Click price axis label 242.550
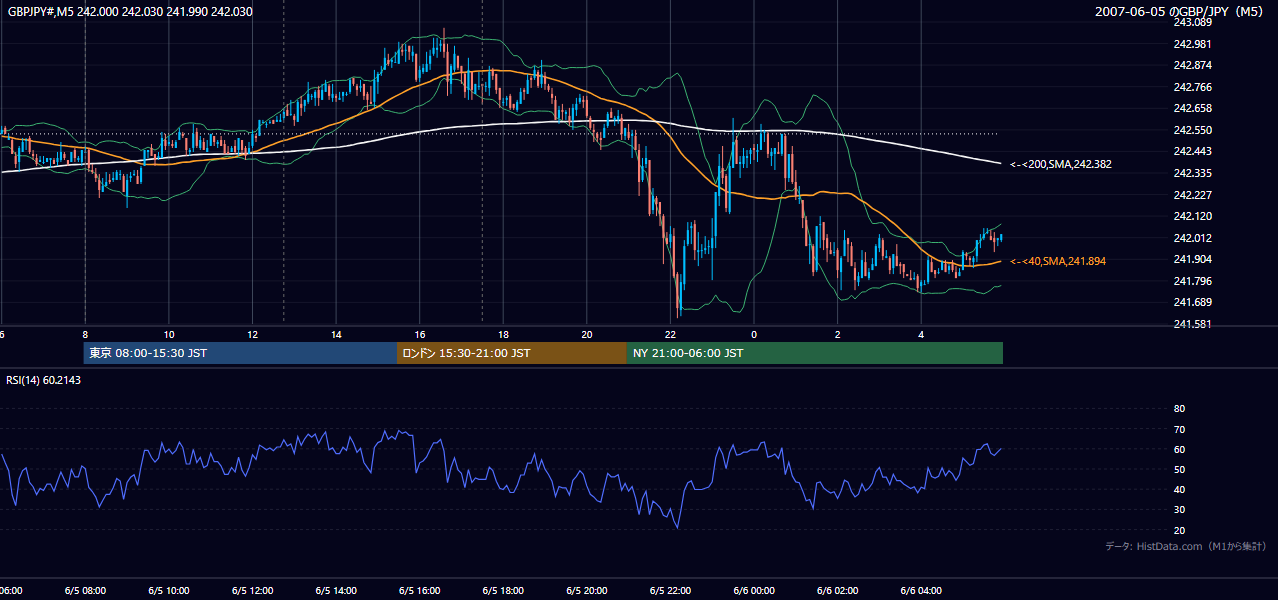This screenshot has height=600, width=1278. [1191, 130]
